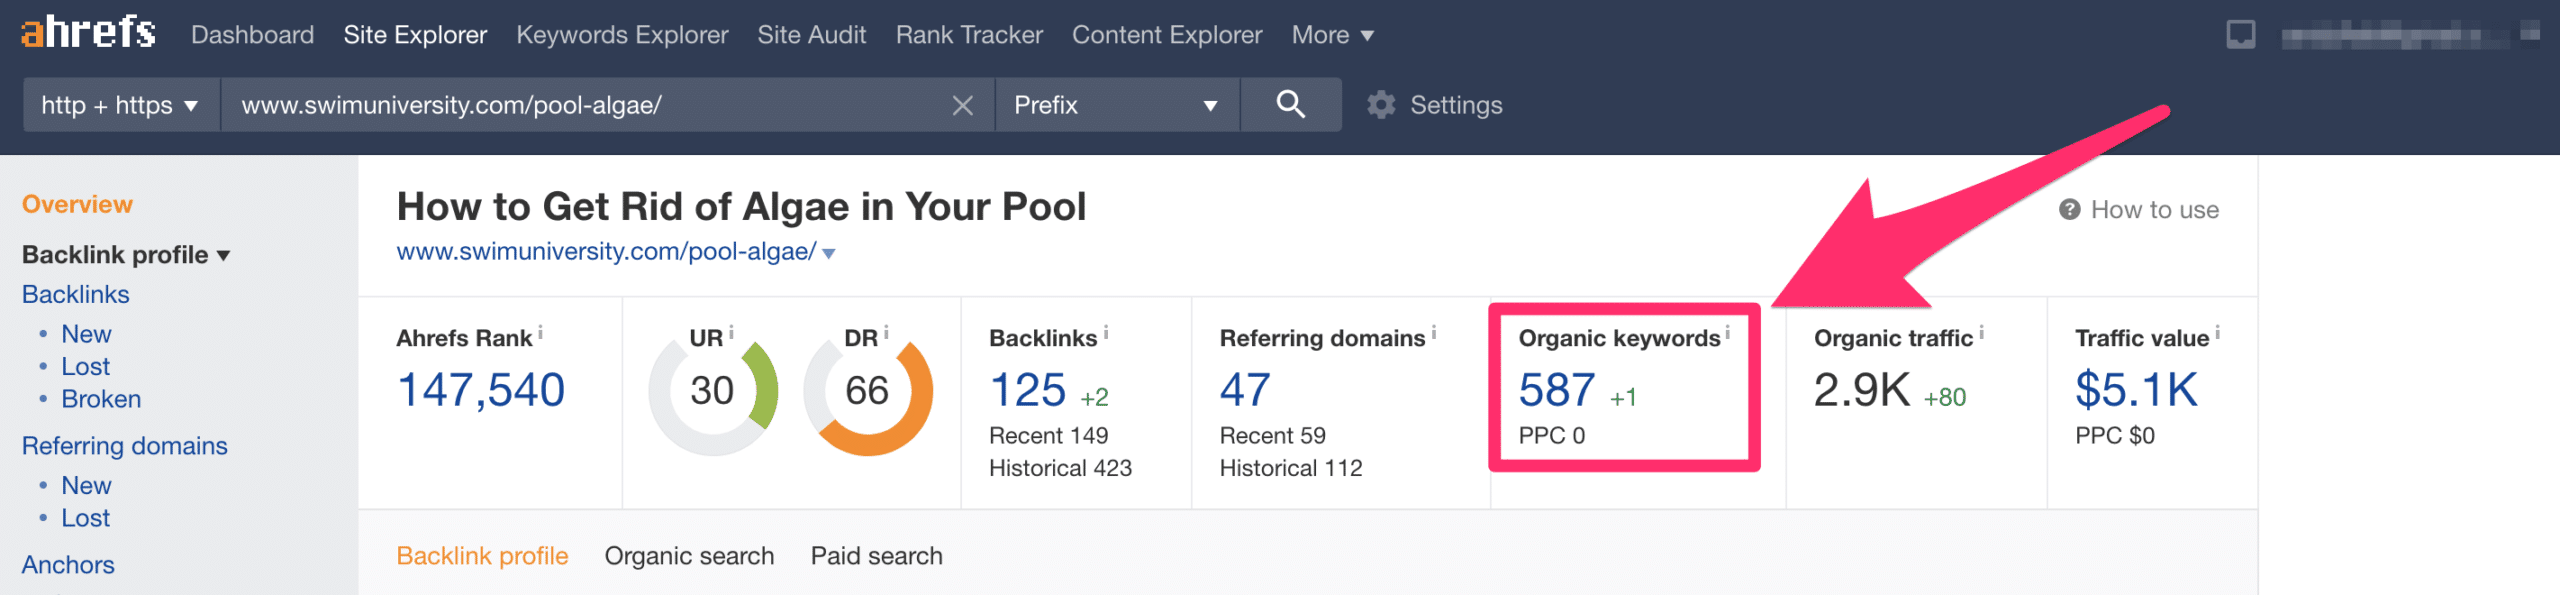Collapse the Backlink profile sidebar section
This screenshot has height=595, width=2560.
(126, 255)
